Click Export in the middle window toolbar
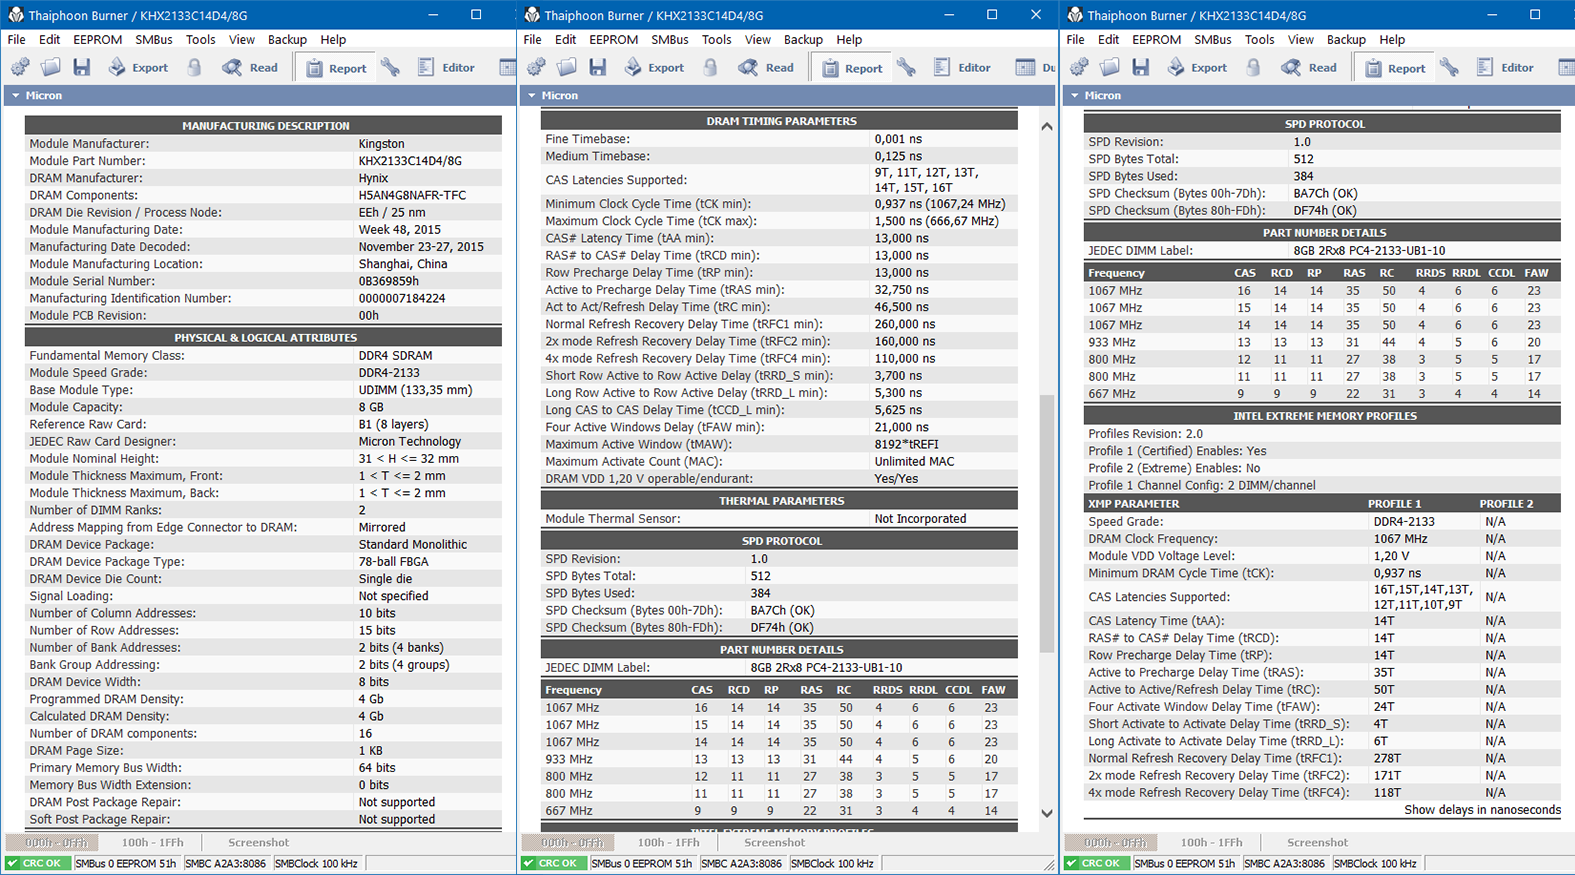The width and height of the screenshot is (1575, 875). [x=654, y=67]
